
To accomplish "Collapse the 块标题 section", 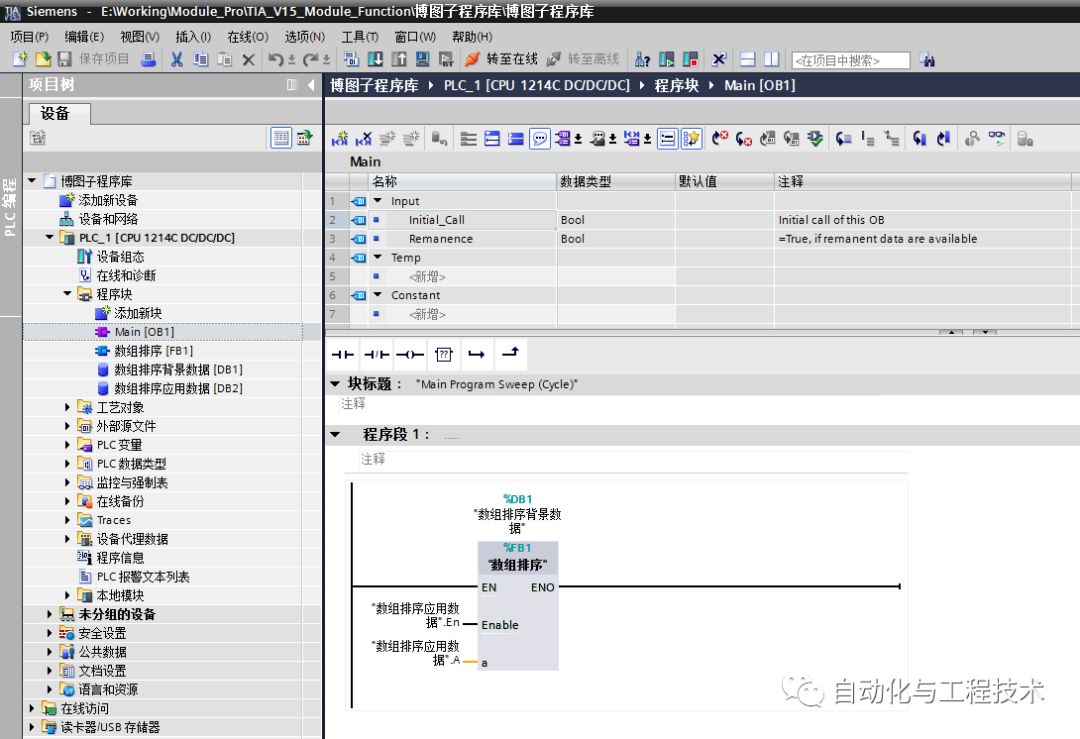I will click(x=335, y=384).
